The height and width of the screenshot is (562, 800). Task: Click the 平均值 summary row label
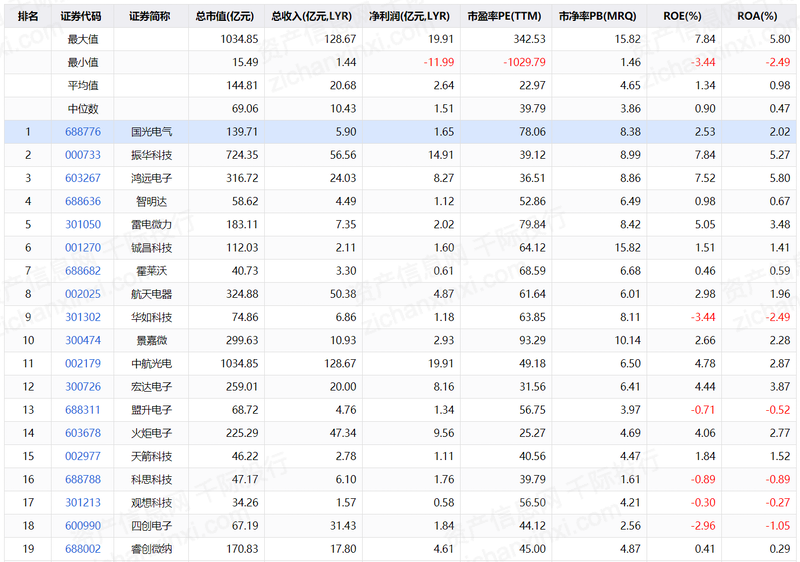tap(83, 85)
